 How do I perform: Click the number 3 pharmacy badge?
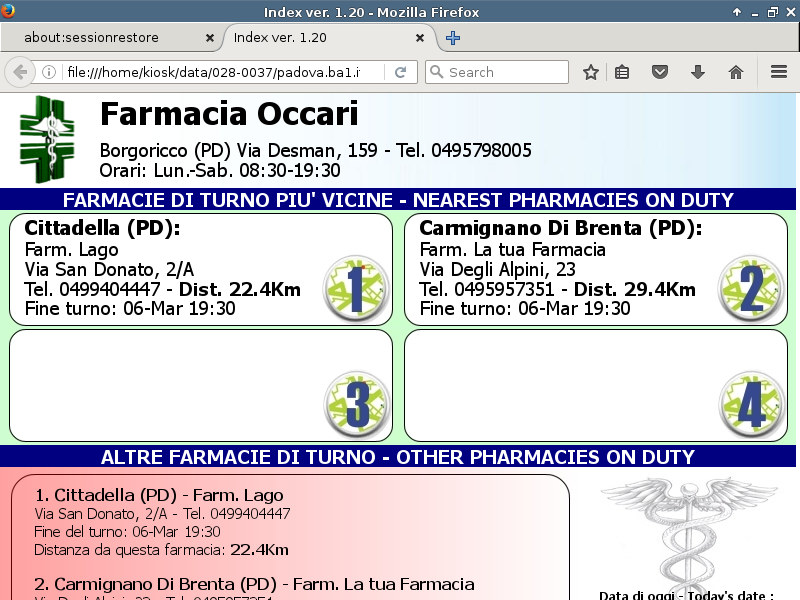point(357,405)
